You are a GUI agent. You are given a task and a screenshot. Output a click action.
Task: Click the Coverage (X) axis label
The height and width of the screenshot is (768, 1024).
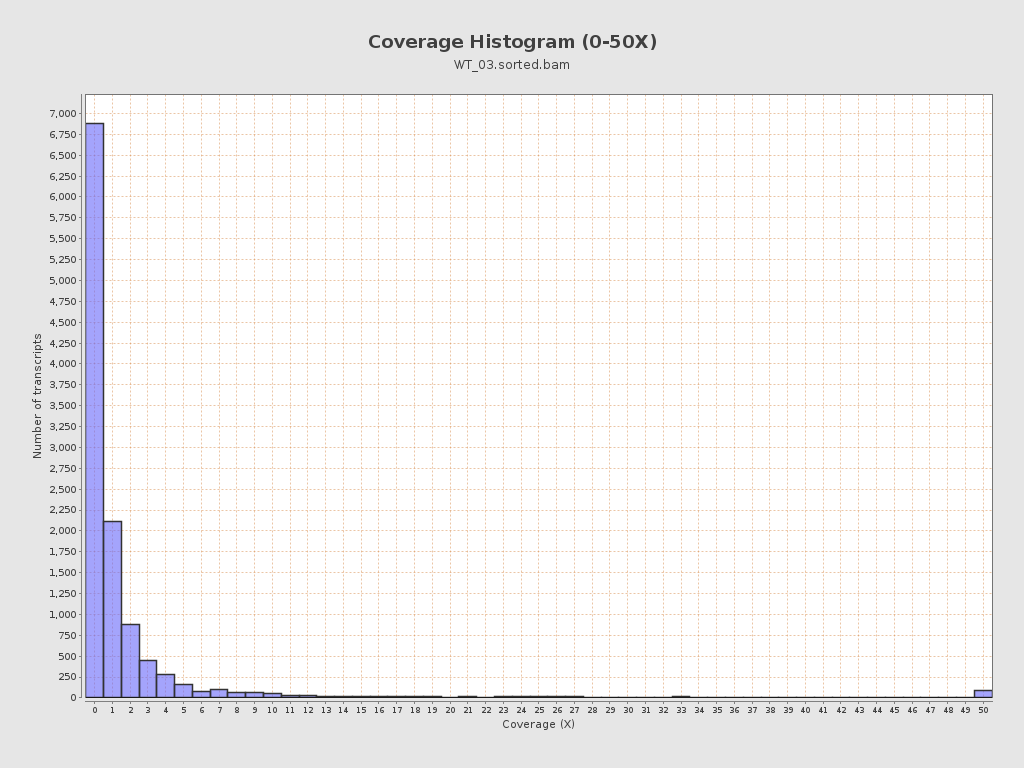click(539, 724)
